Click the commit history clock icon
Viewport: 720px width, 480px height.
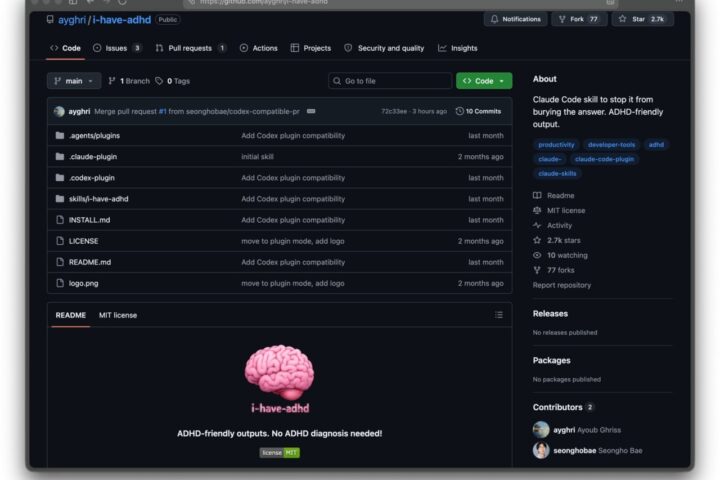click(459, 111)
